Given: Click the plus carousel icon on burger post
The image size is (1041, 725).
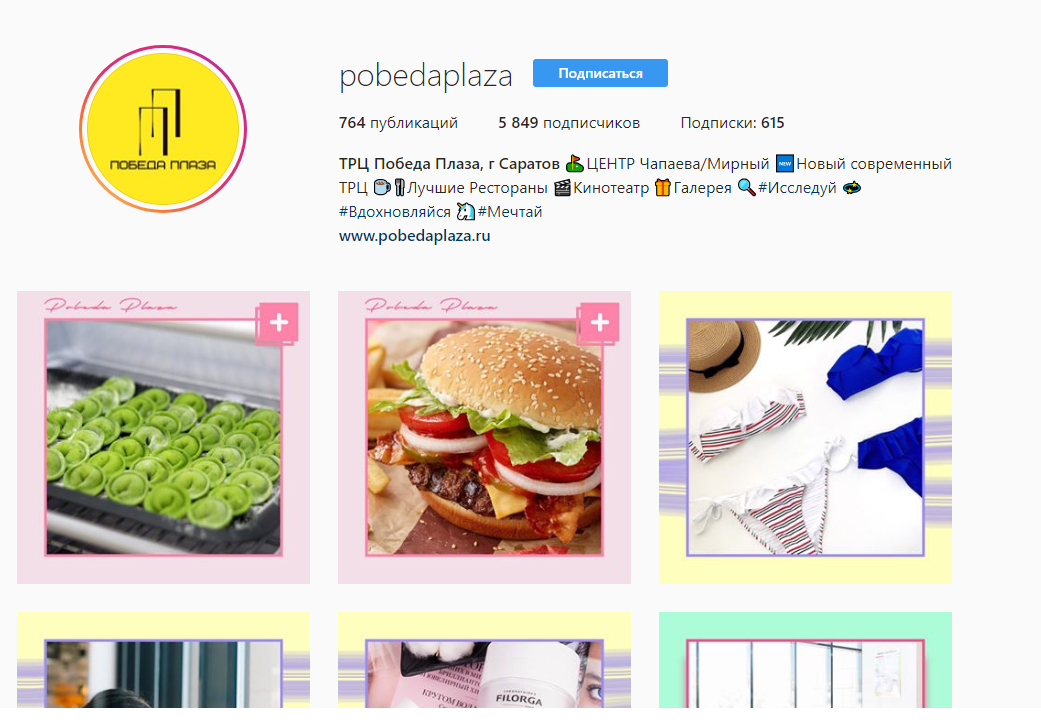Looking at the screenshot, I should pyautogui.click(x=600, y=323).
